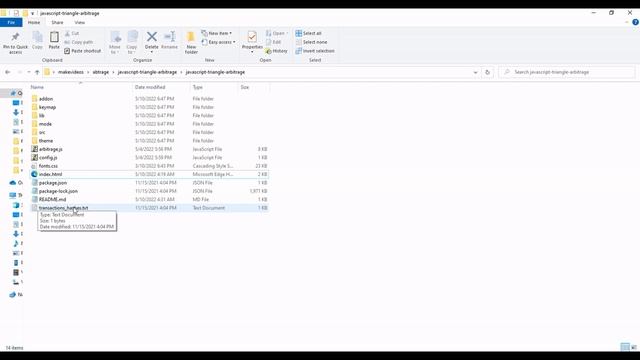640x360 pixels.
Task: Collapse the ribbon with chevron
Action: point(627,22)
